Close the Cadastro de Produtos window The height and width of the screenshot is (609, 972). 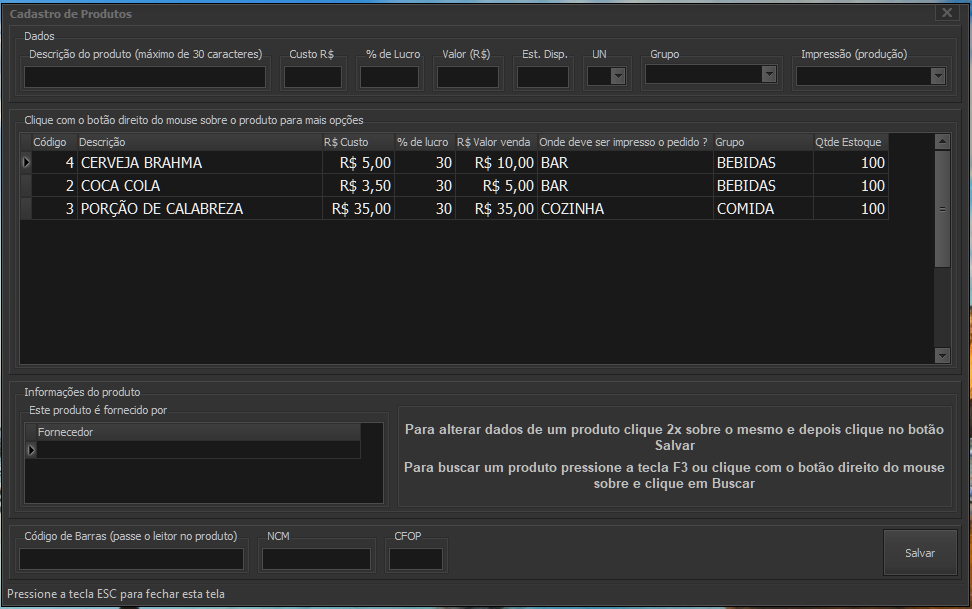947,12
